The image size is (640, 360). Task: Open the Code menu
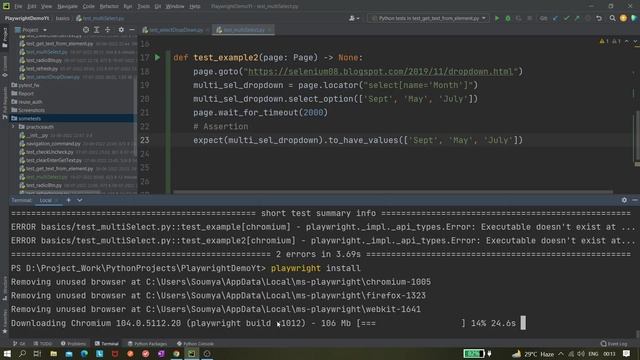pos(89,6)
